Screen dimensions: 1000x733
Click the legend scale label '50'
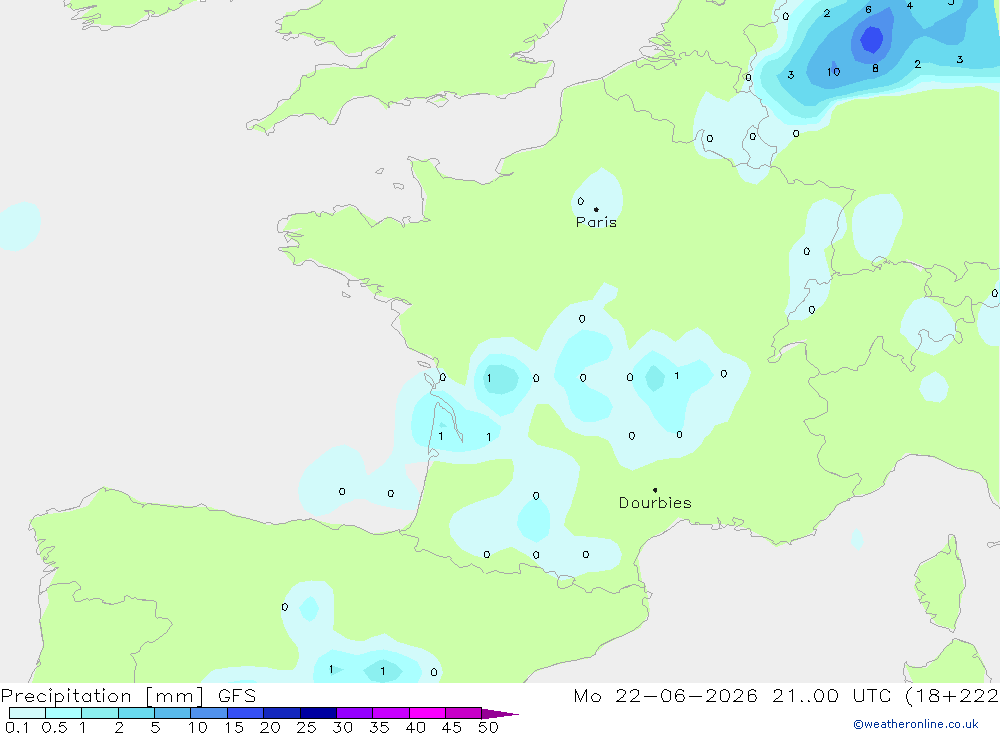(488, 727)
